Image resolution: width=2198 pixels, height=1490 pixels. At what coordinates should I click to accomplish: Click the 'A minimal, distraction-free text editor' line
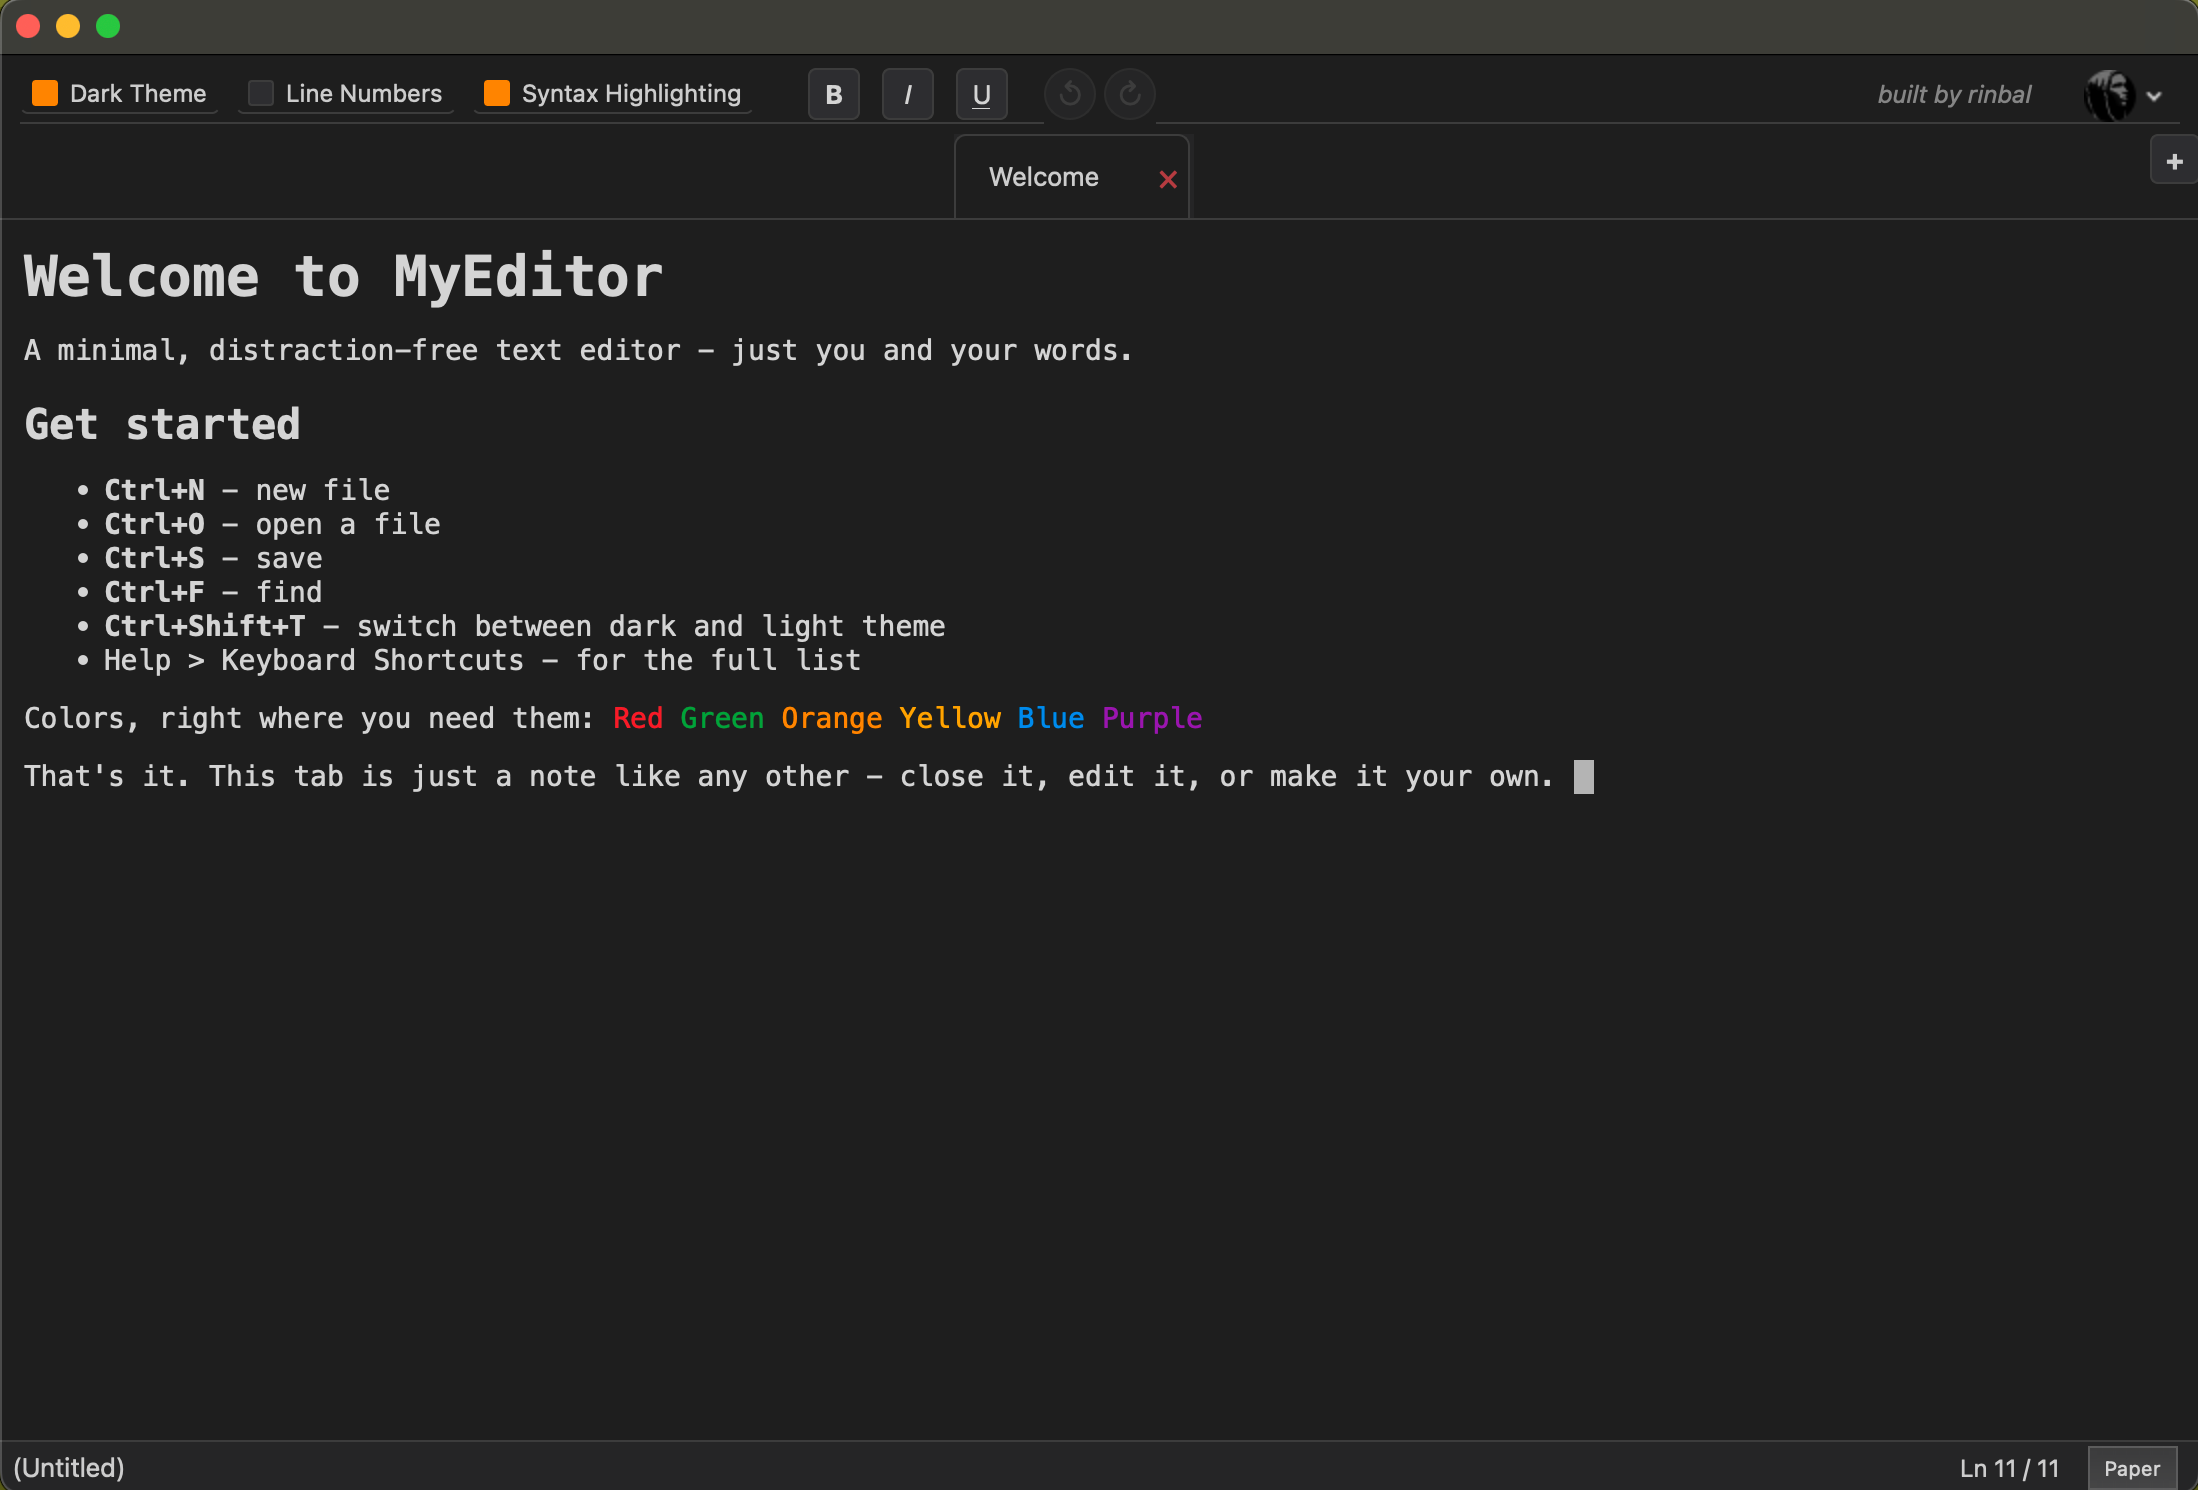(578, 350)
